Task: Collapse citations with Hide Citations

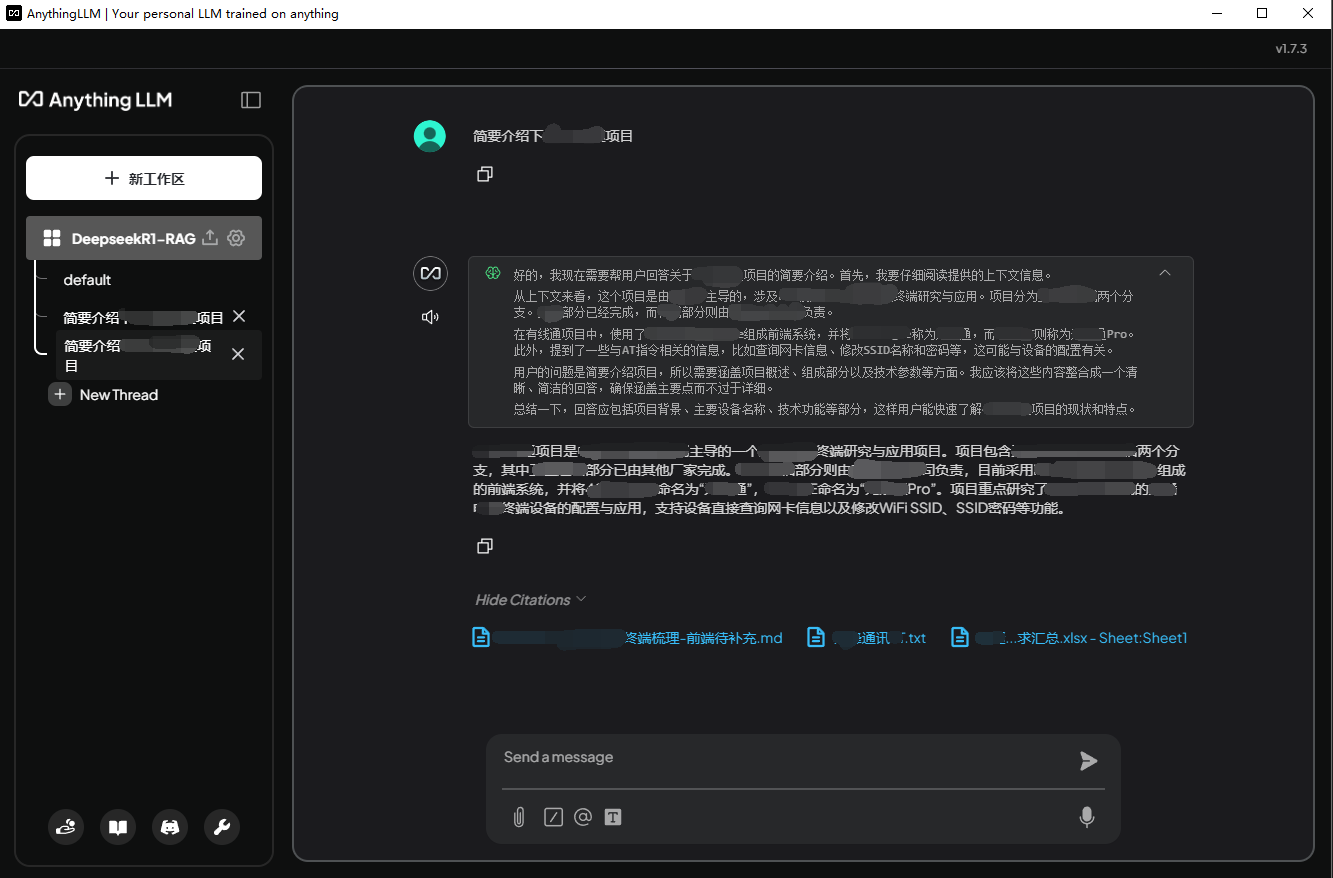Action: click(530, 600)
